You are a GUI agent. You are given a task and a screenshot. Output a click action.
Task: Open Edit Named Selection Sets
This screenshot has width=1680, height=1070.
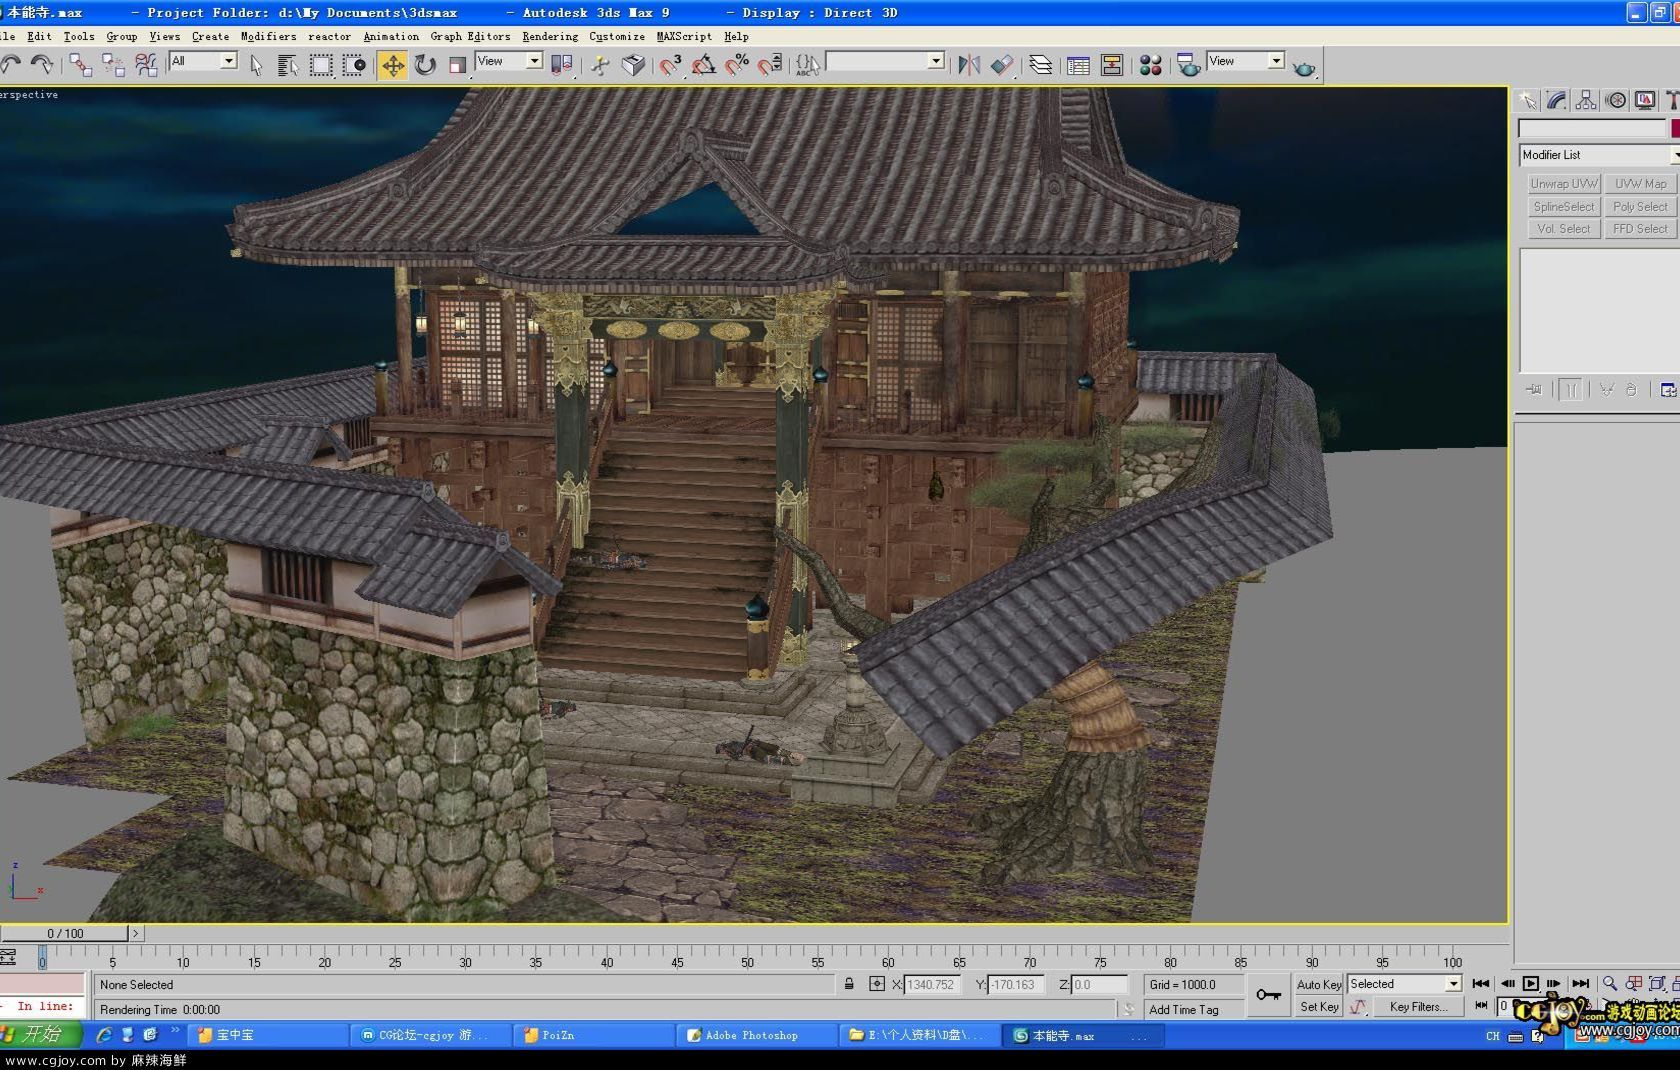click(808, 65)
